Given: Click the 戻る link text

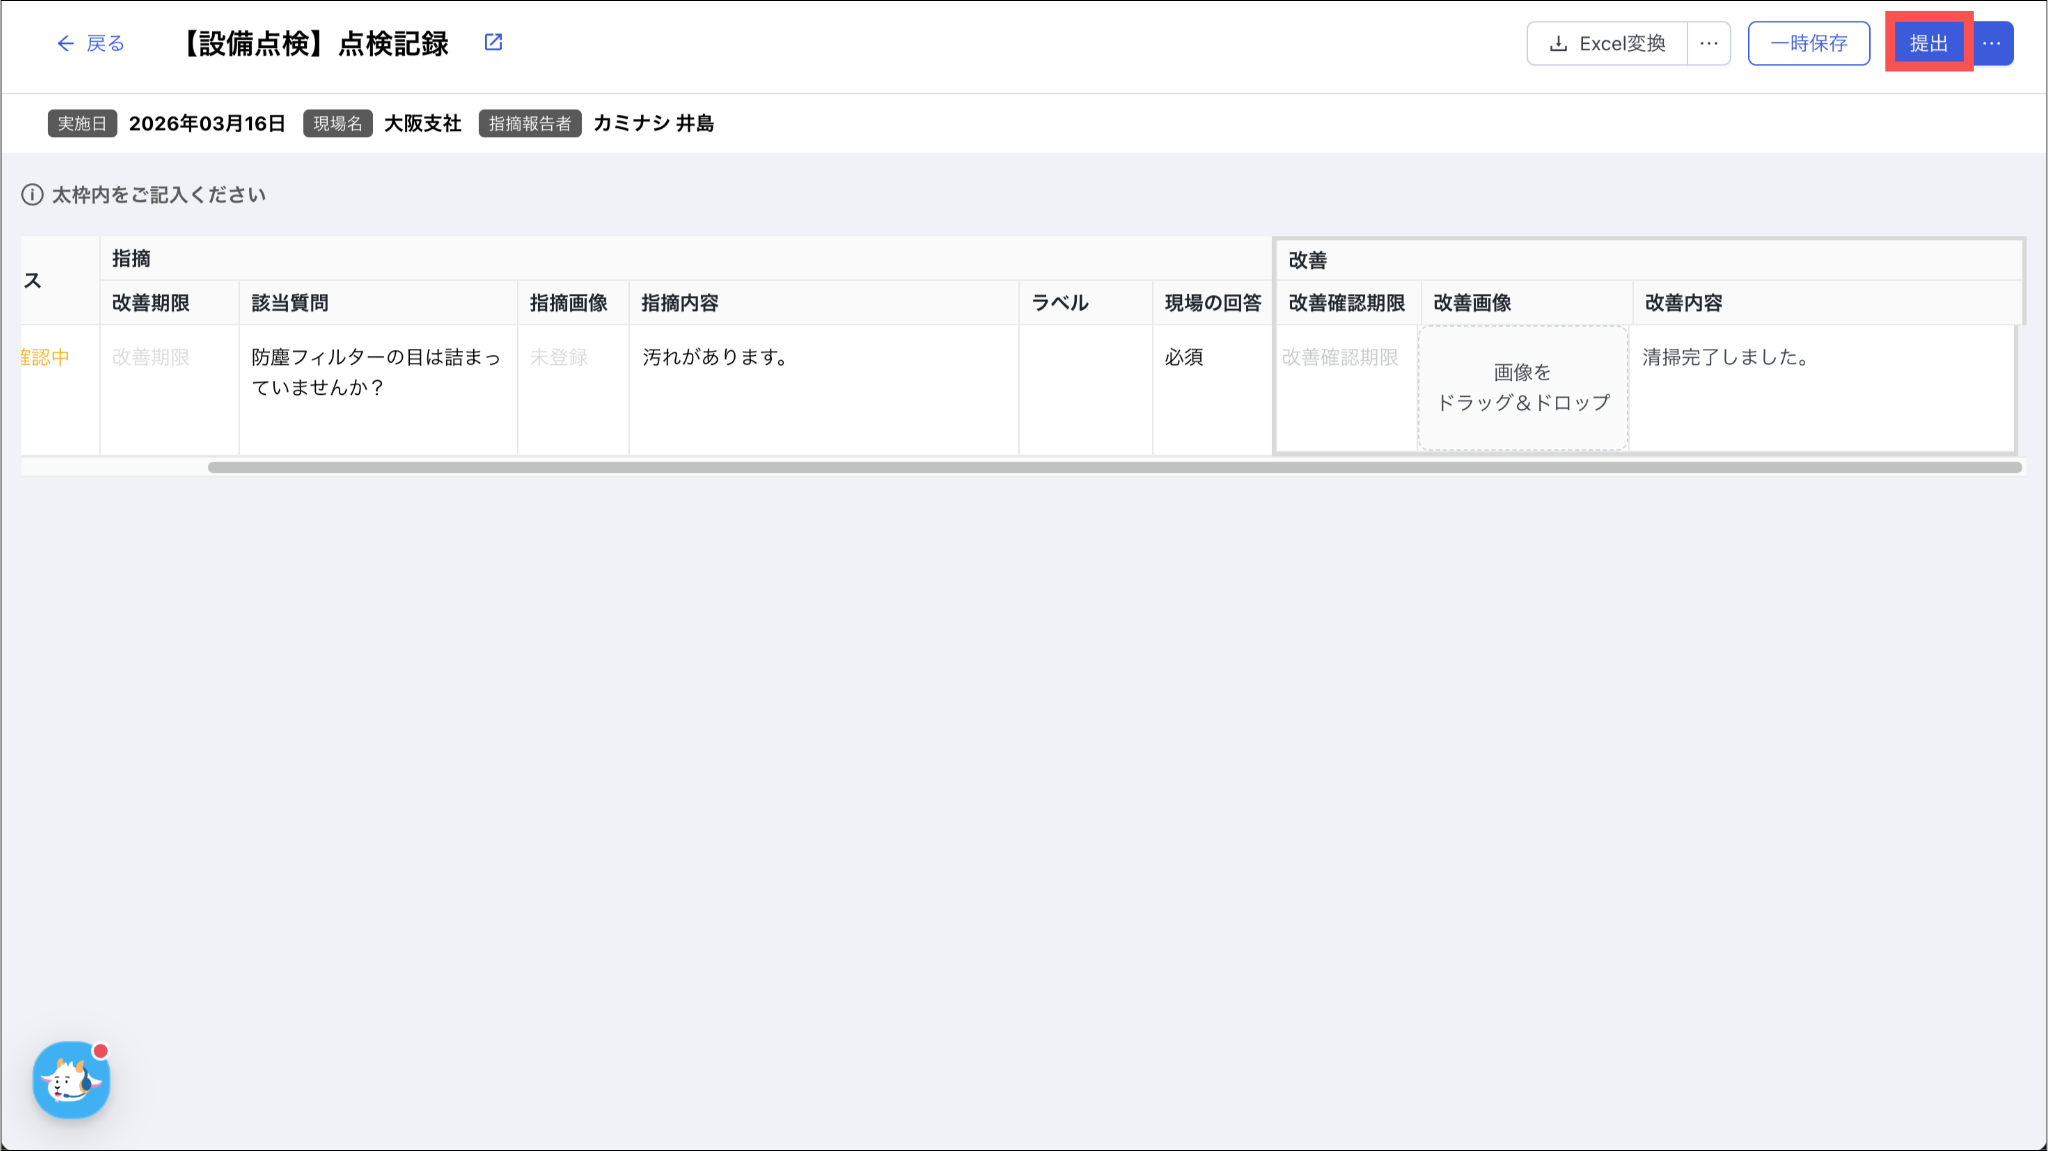Looking at the screenshot, I should click(x=105, y=43).
